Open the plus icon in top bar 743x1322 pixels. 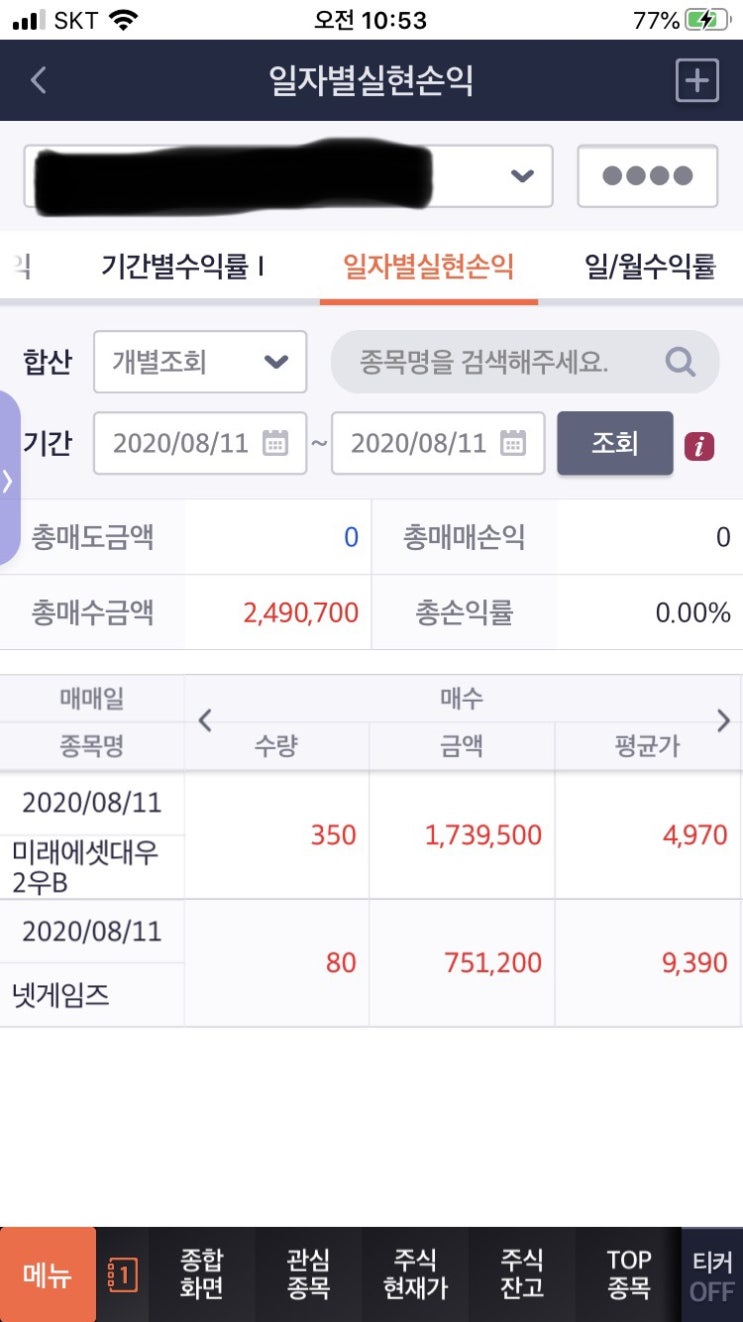coord(697,80)
